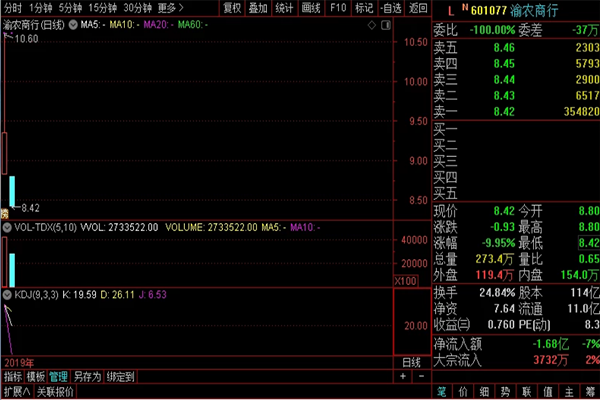Click the 委比 value -100.00%

(x=492, y=30)
